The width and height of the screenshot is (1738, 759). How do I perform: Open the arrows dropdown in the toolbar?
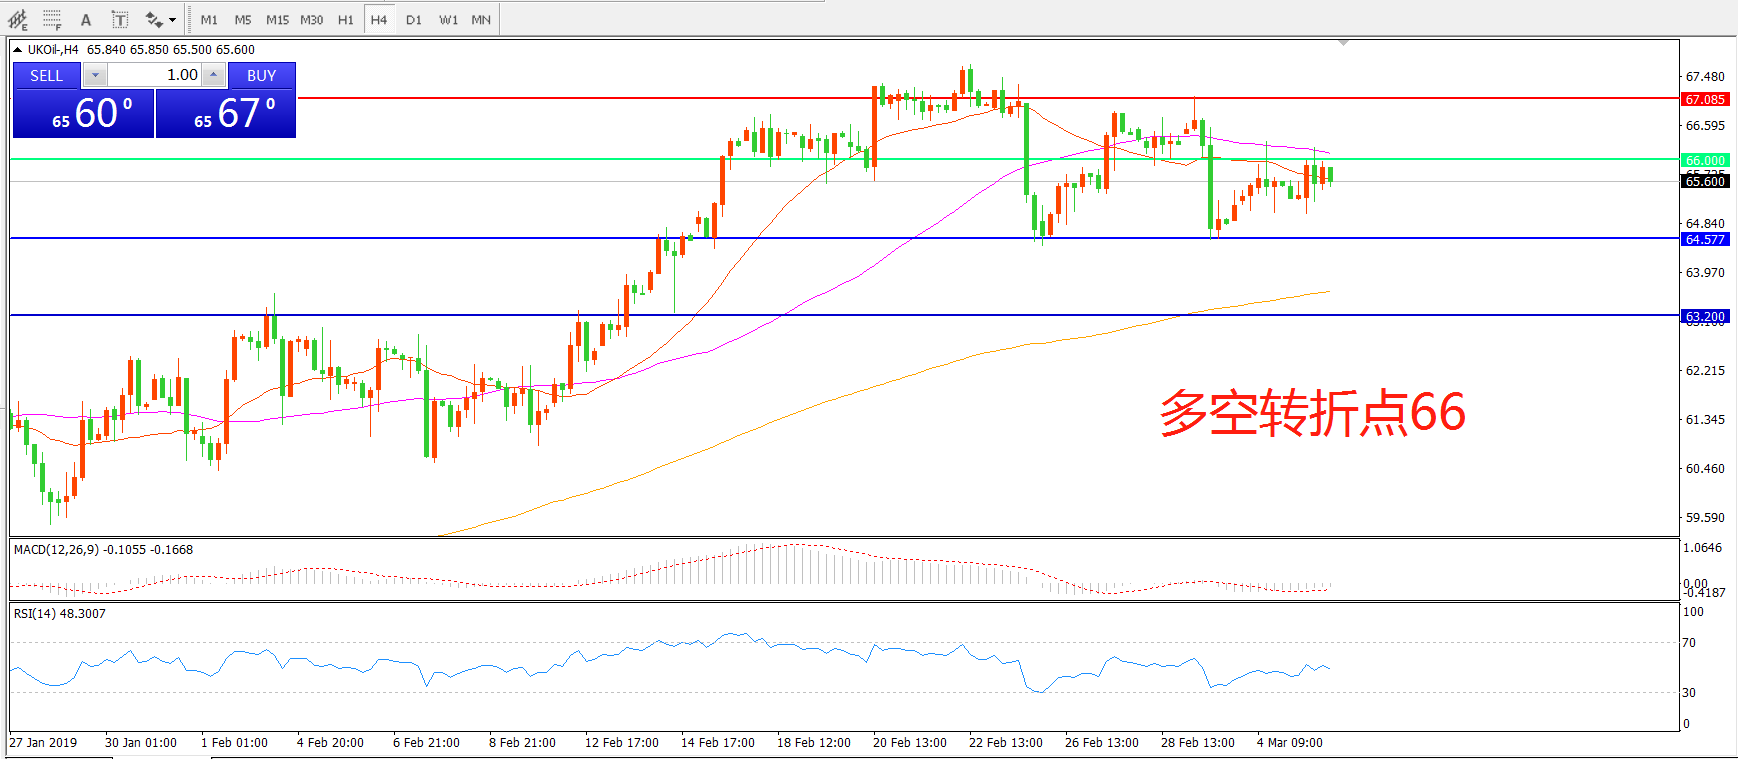pyautogui.click(x=172, y=20)
